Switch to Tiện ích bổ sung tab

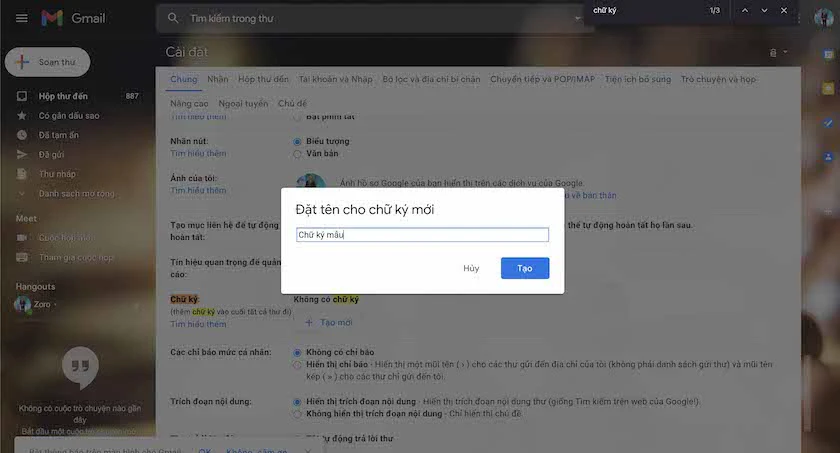(x=638, y=79)
